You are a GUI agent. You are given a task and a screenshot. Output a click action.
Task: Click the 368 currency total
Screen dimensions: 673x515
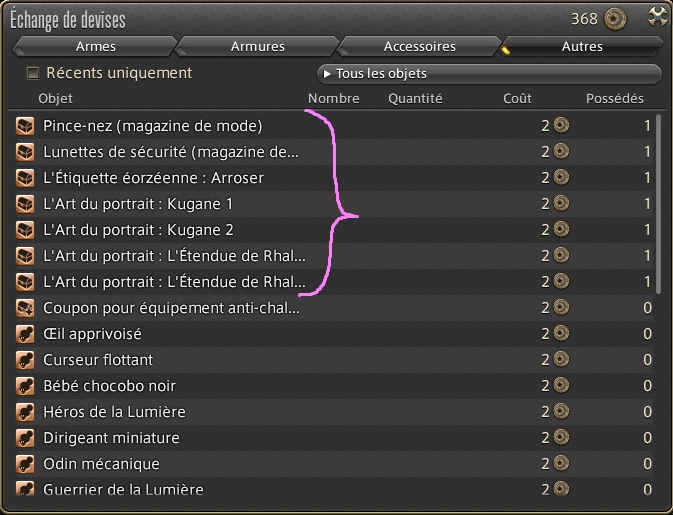[584, 19]
